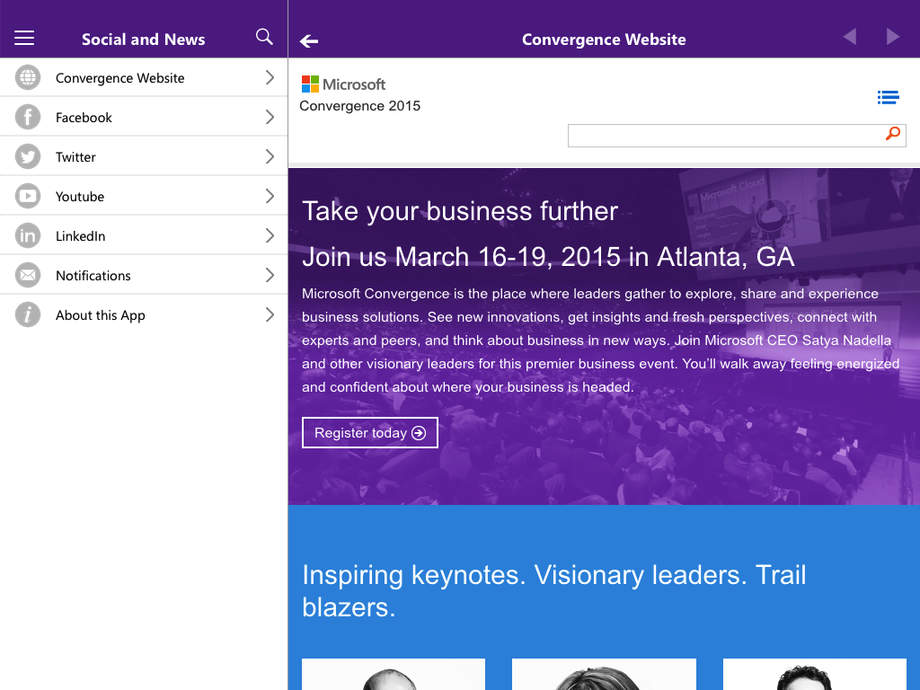
Task: Expand the Notifications row chevron
Action: (x=269, y=275)
